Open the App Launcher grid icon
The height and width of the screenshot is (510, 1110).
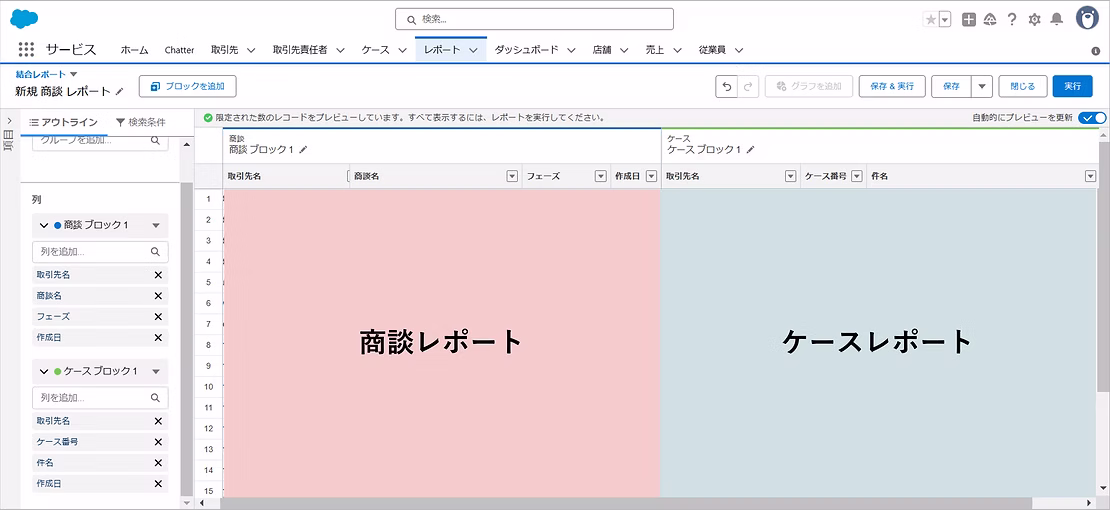click(26, 50)
